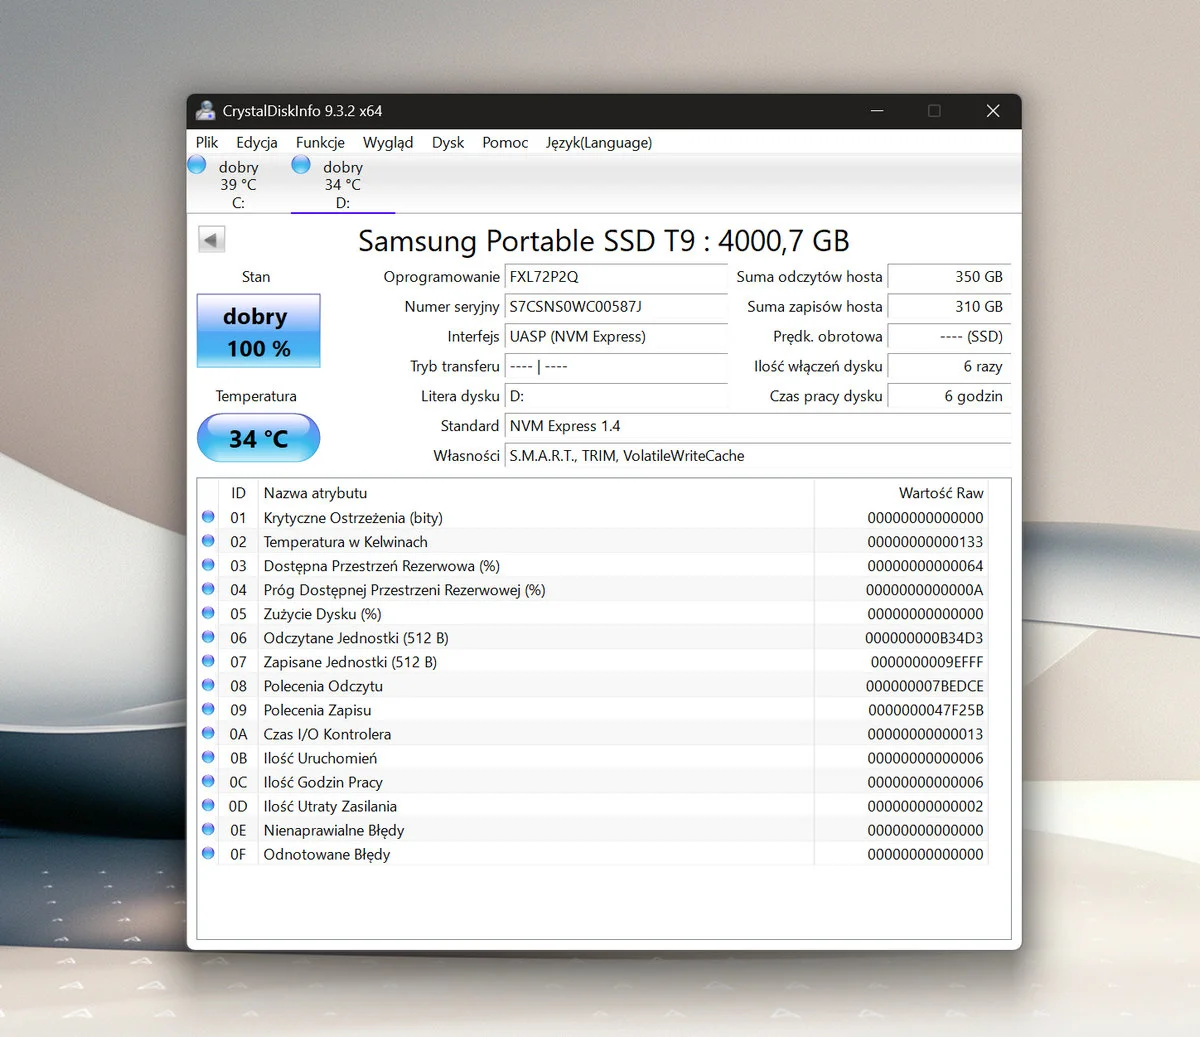
Task: Click the 34 °C temperature button
Action: click(258, 438)
